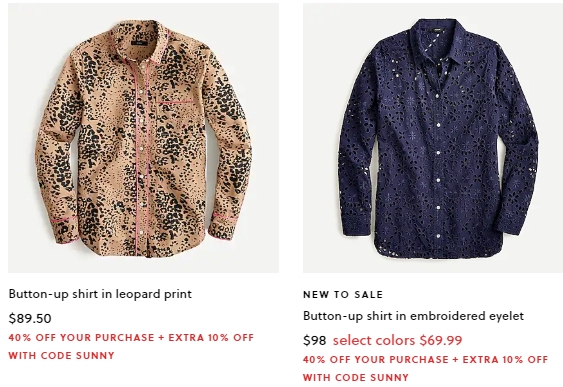The width and height of the screenshot is (563, 387).
Task: Click the right sleeve cuff of leopard shirt
Action: [224, 225]
